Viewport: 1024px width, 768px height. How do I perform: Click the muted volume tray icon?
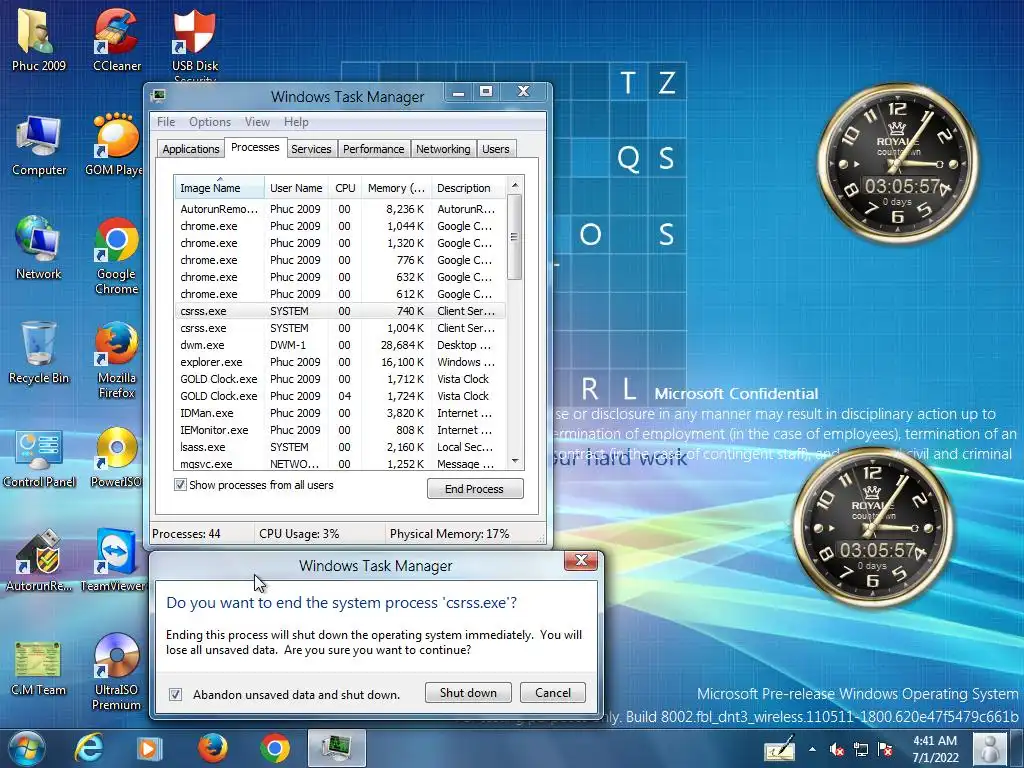coord(836,750)
